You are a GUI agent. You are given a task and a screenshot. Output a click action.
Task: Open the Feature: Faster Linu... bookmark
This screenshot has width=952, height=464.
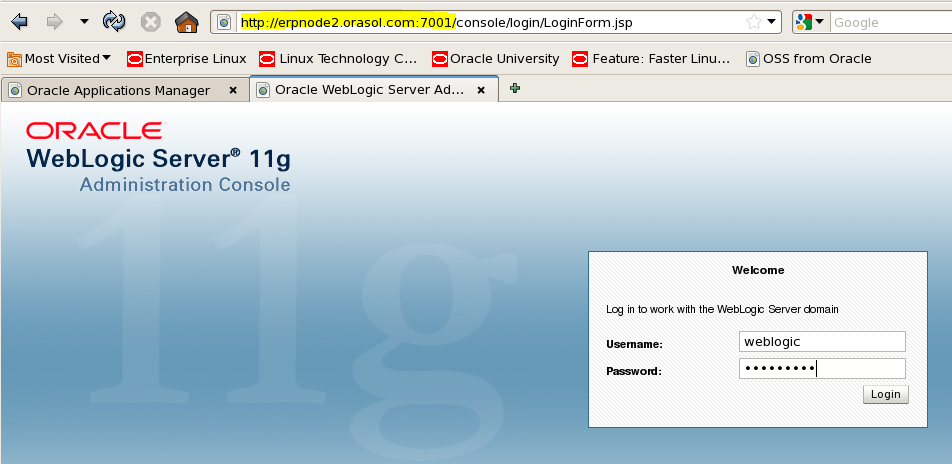tap(651, 59)
